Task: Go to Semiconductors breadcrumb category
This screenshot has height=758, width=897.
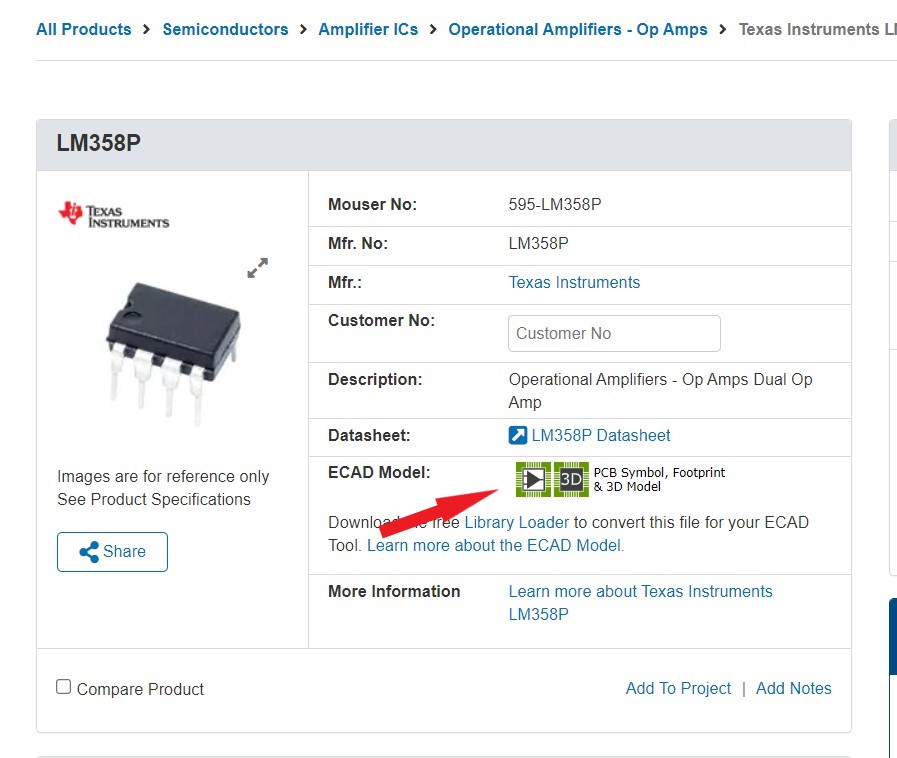Action: (225, 29)
